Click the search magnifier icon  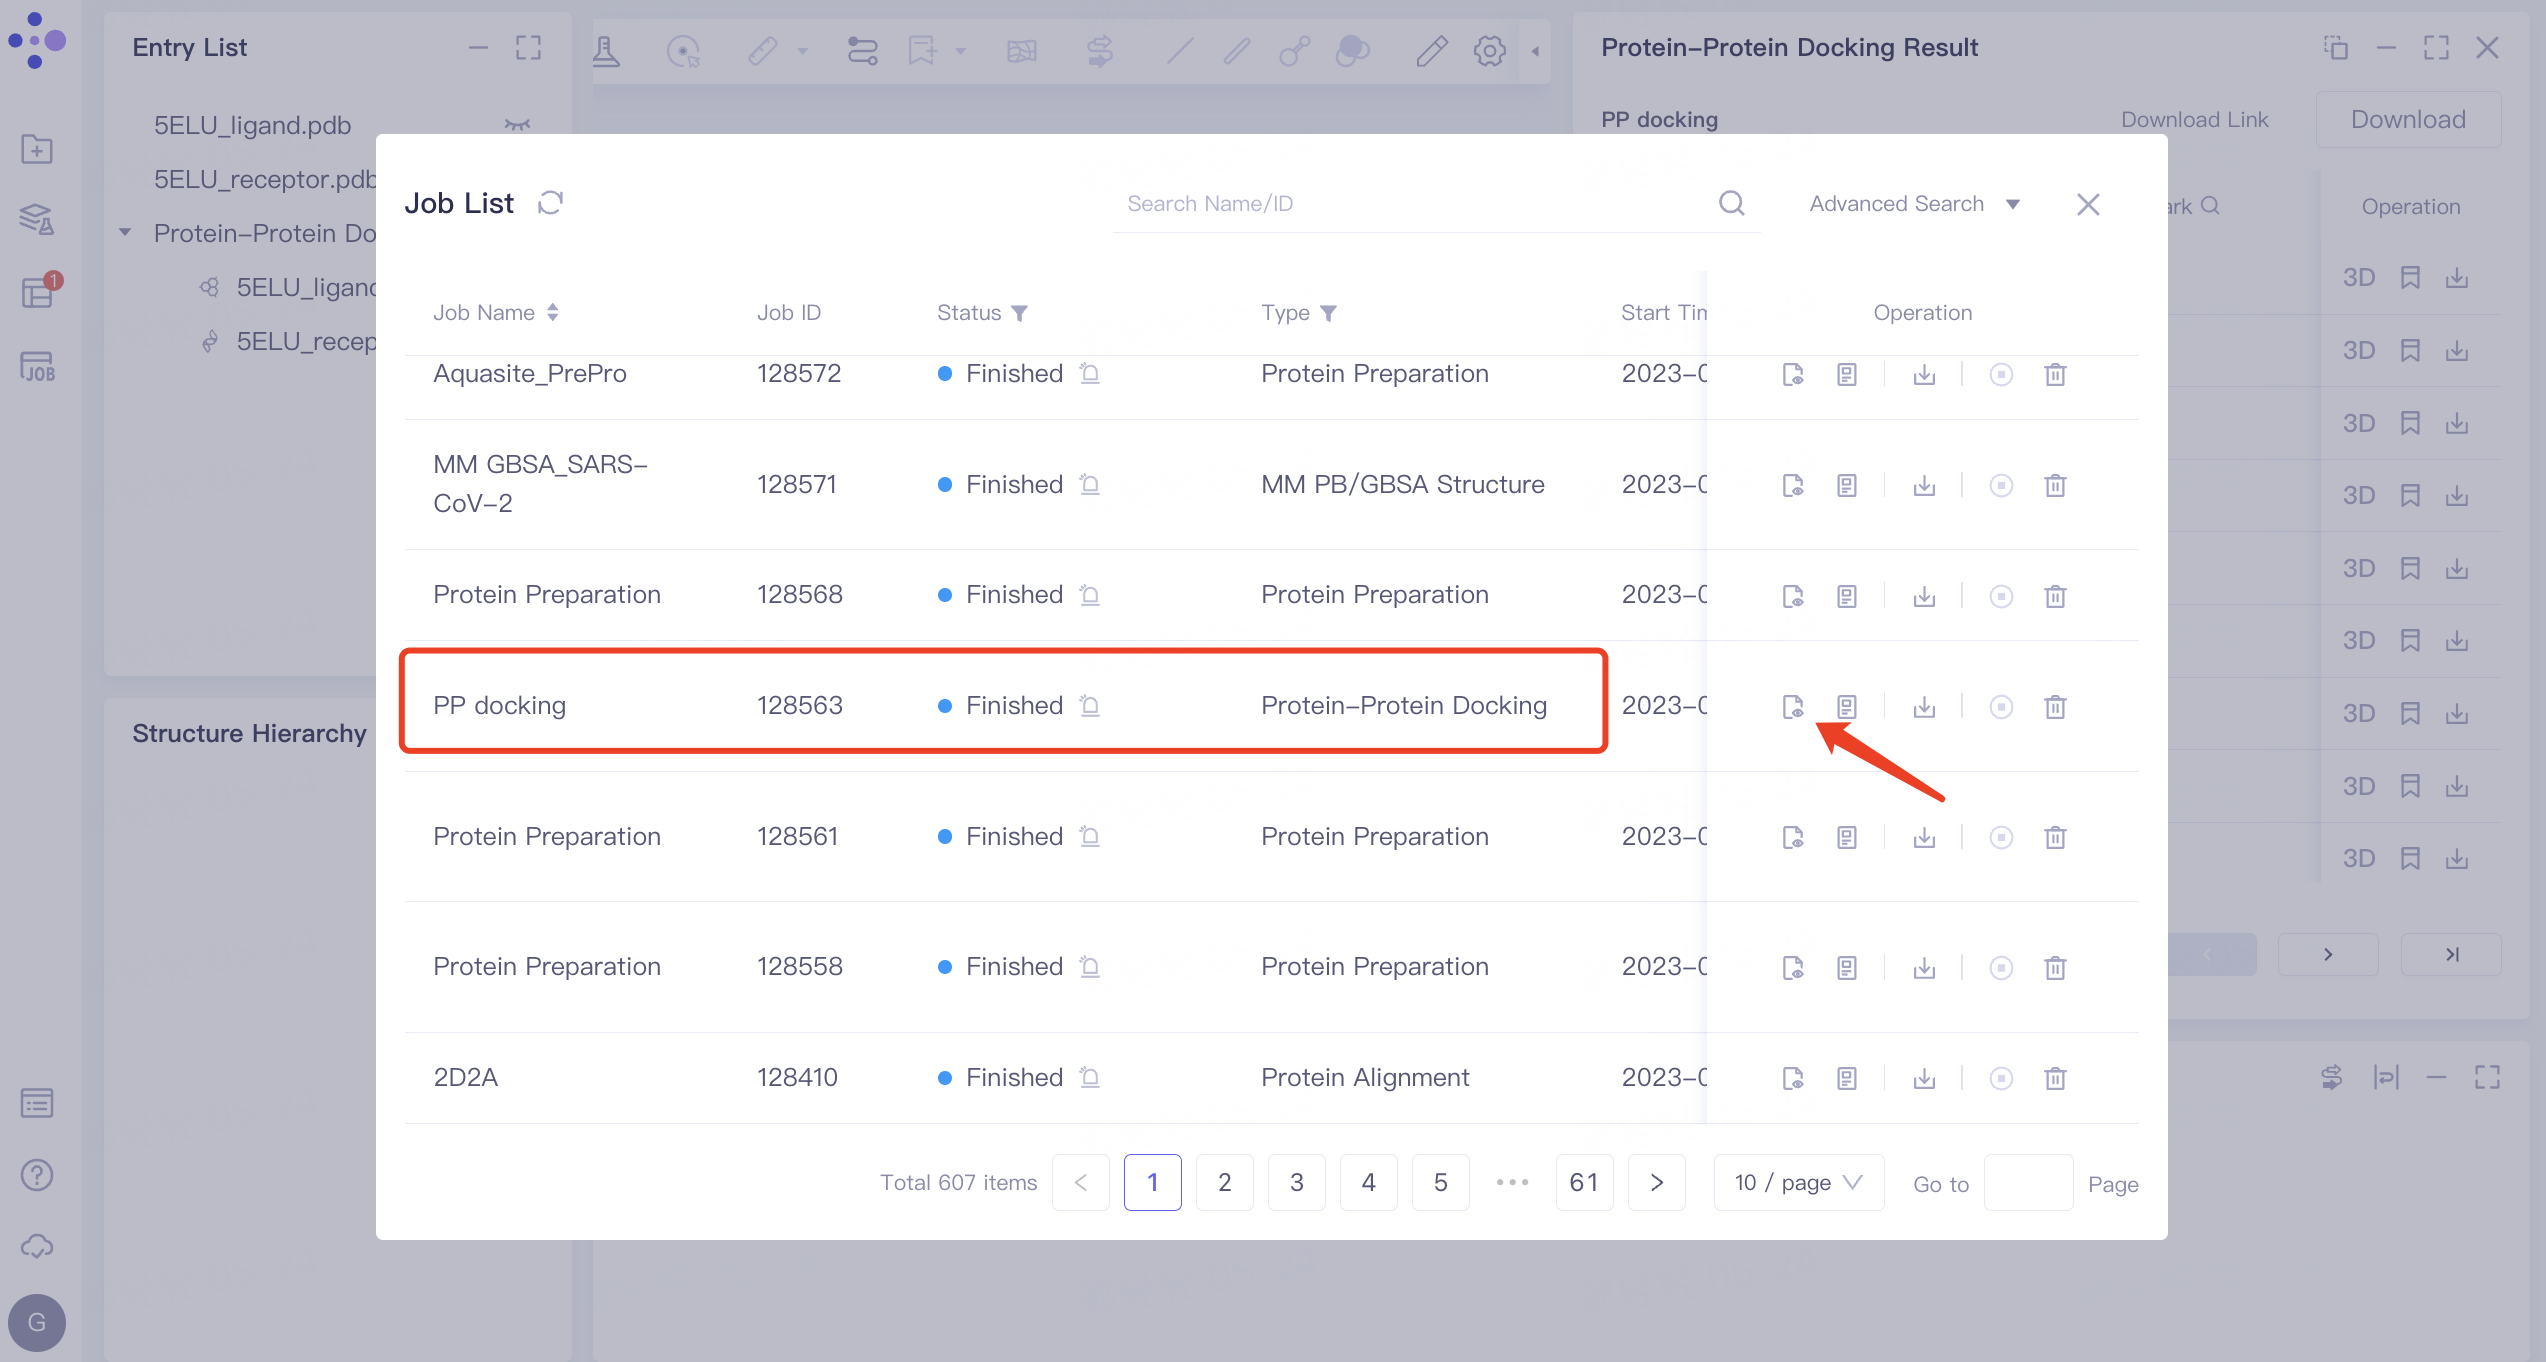tap(1731, 204)
